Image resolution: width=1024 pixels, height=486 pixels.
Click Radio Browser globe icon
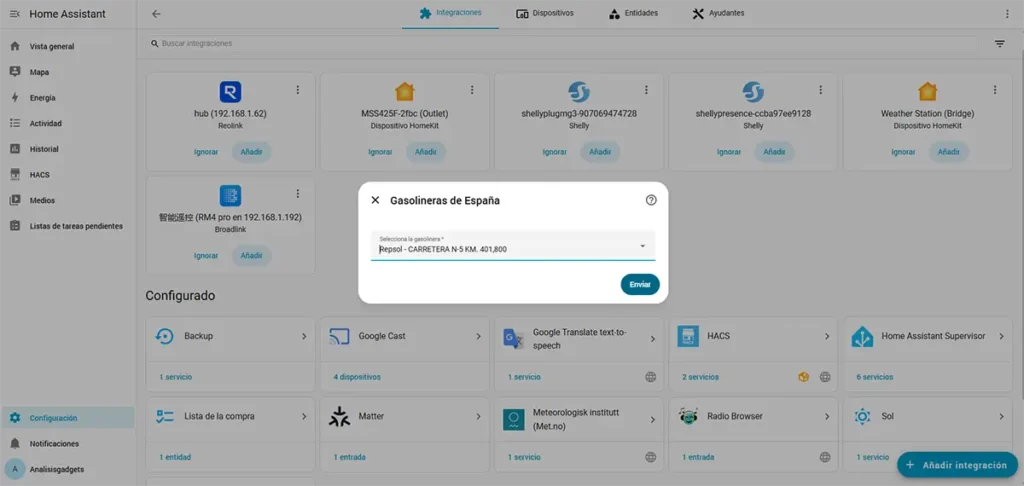point(825,457)
